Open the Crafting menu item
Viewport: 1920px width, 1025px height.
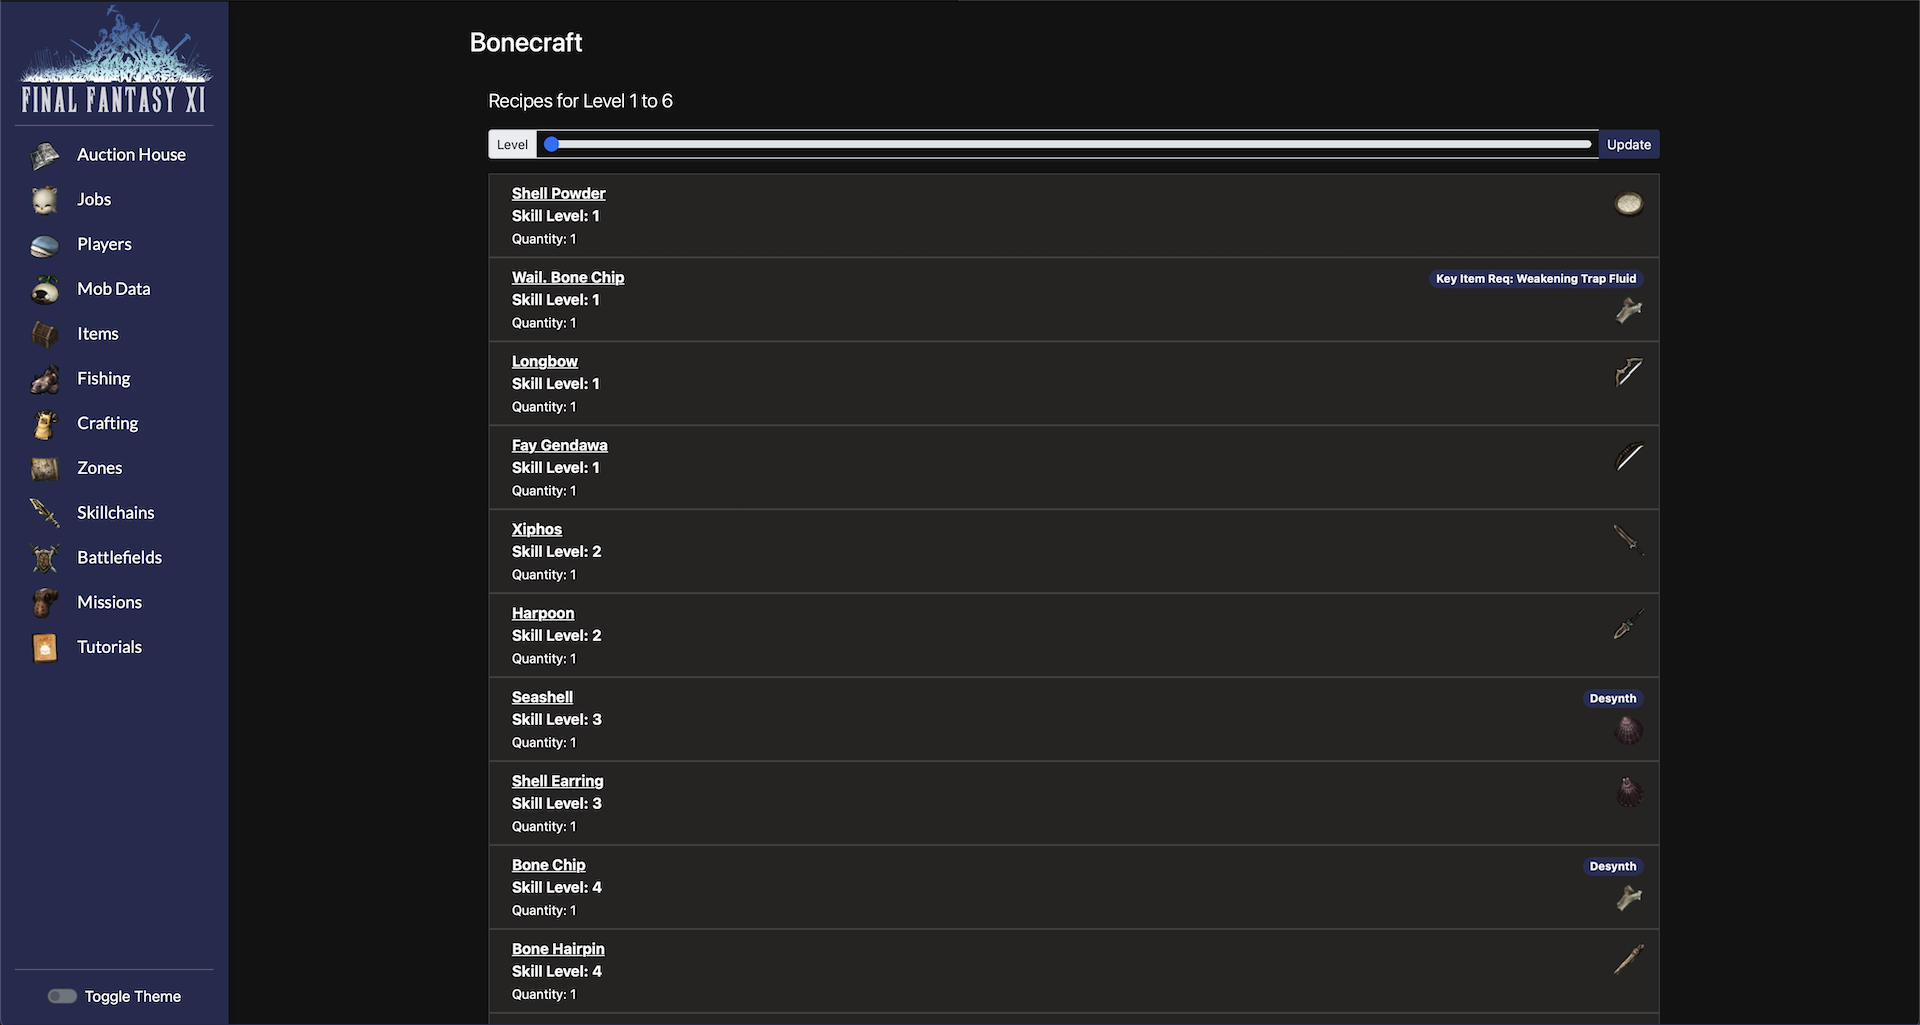click(x=107, y=423)
